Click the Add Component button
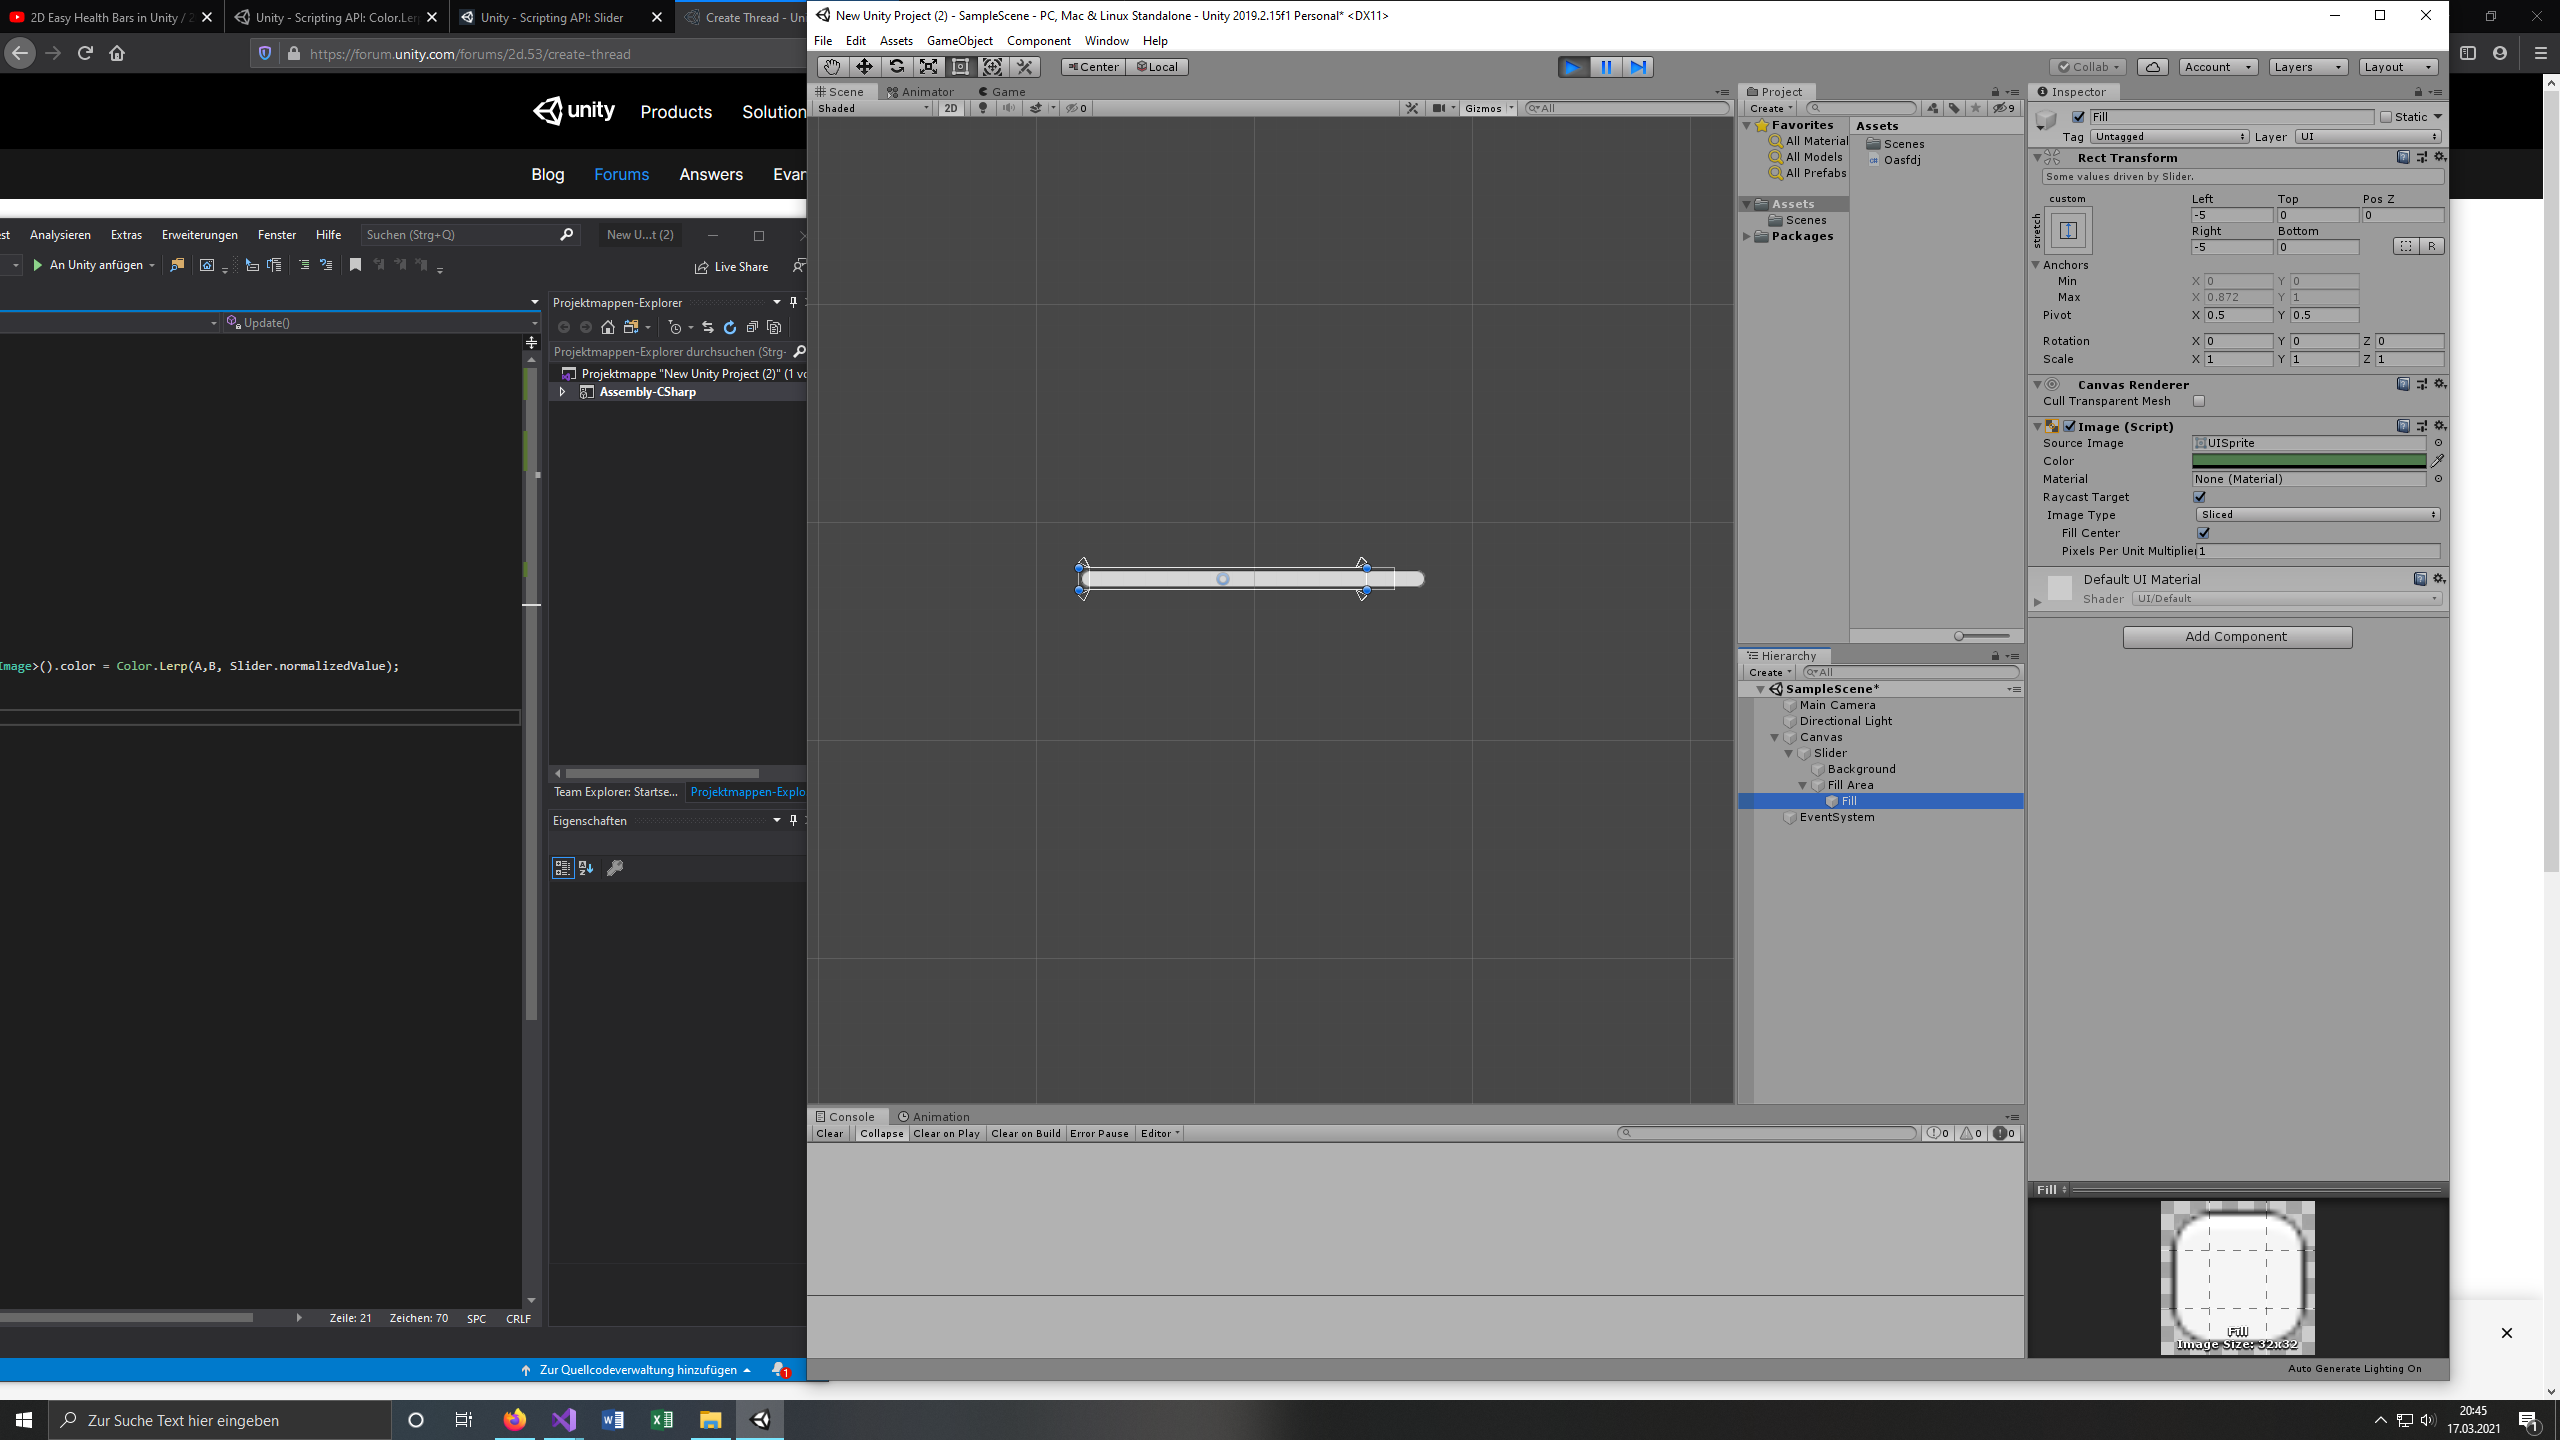The width and height of the screenshot is (2560, 1440). click(2237, 637)
